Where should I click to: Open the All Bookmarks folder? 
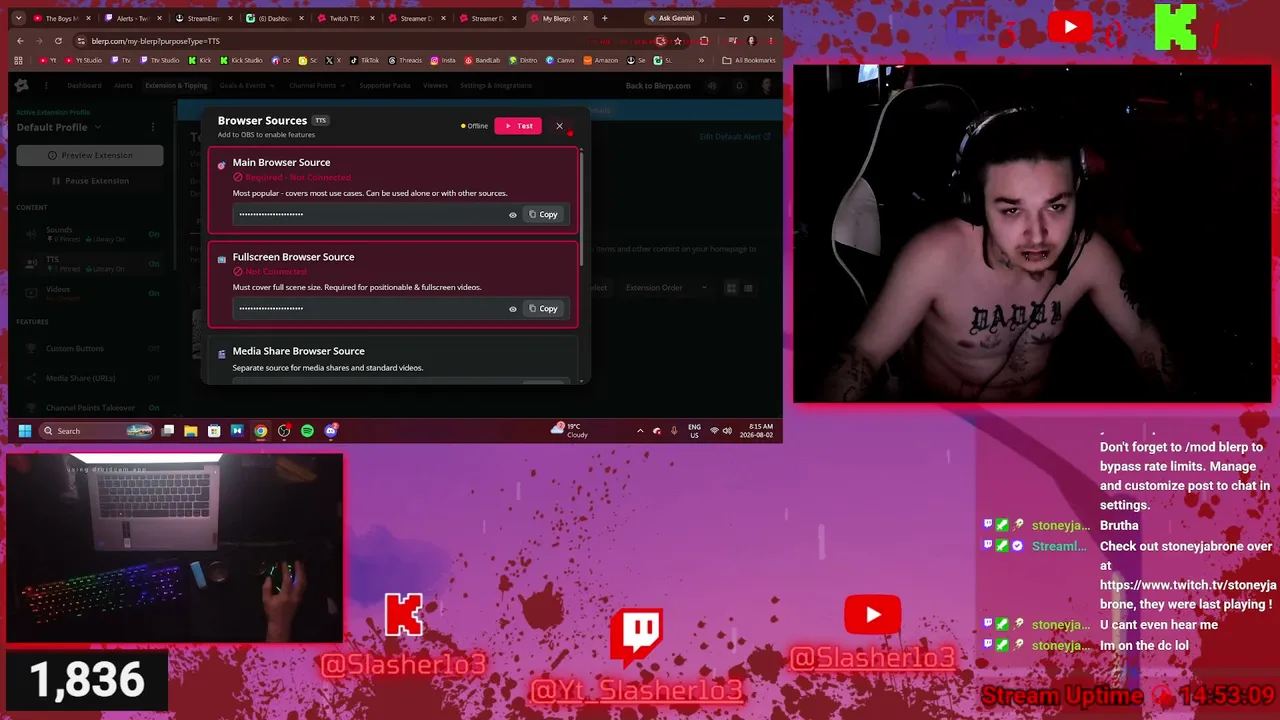pyautogui.click(x=750, y=60)
